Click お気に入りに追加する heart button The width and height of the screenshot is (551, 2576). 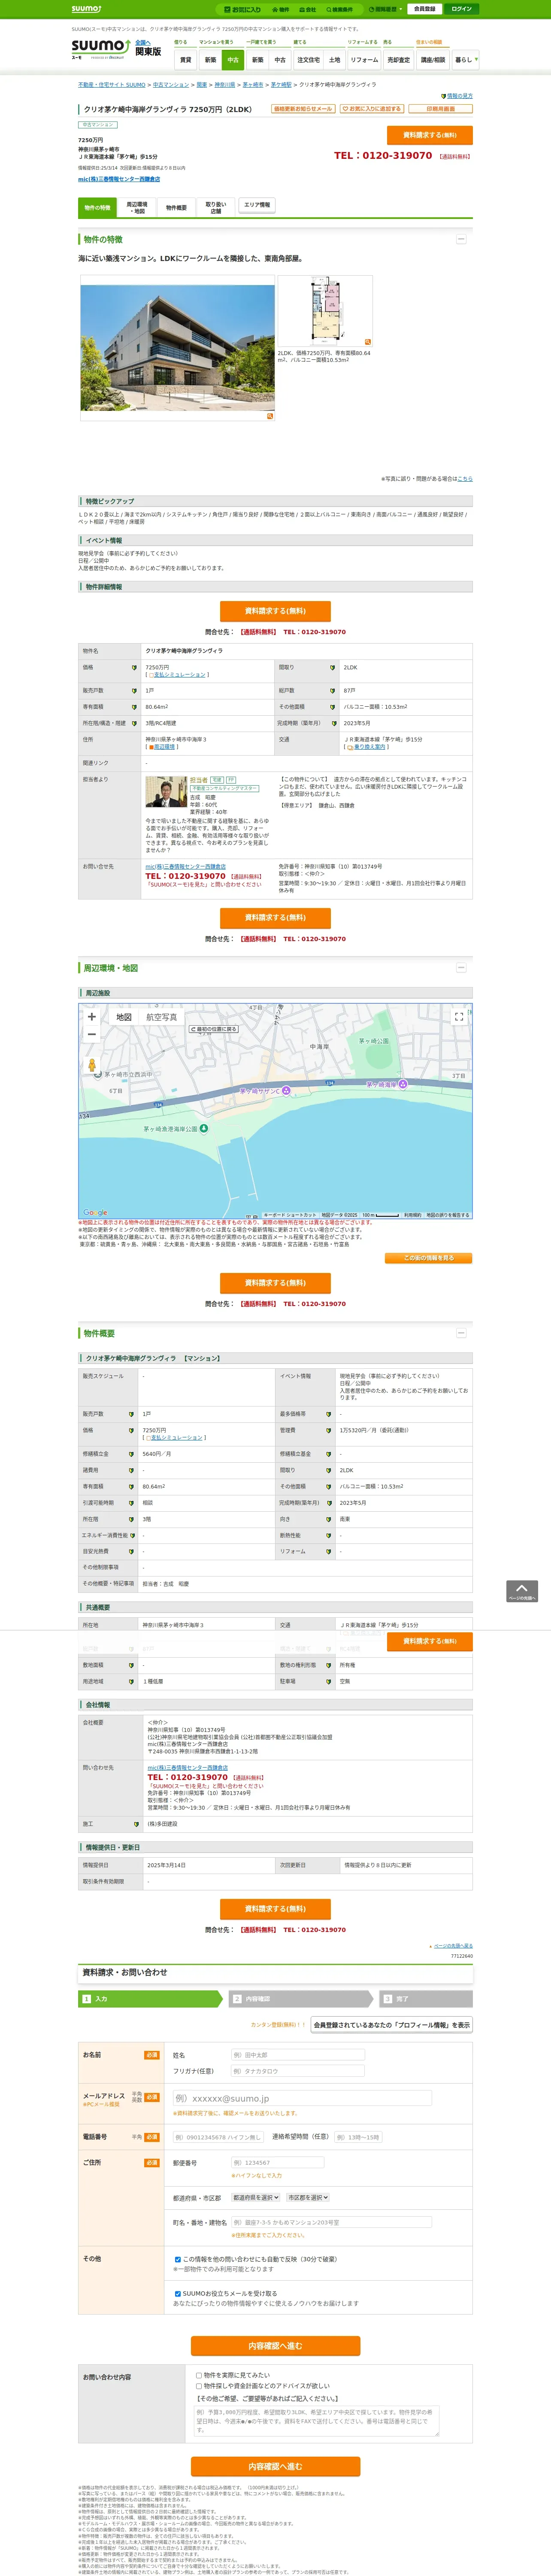click(x=371, y=109)
